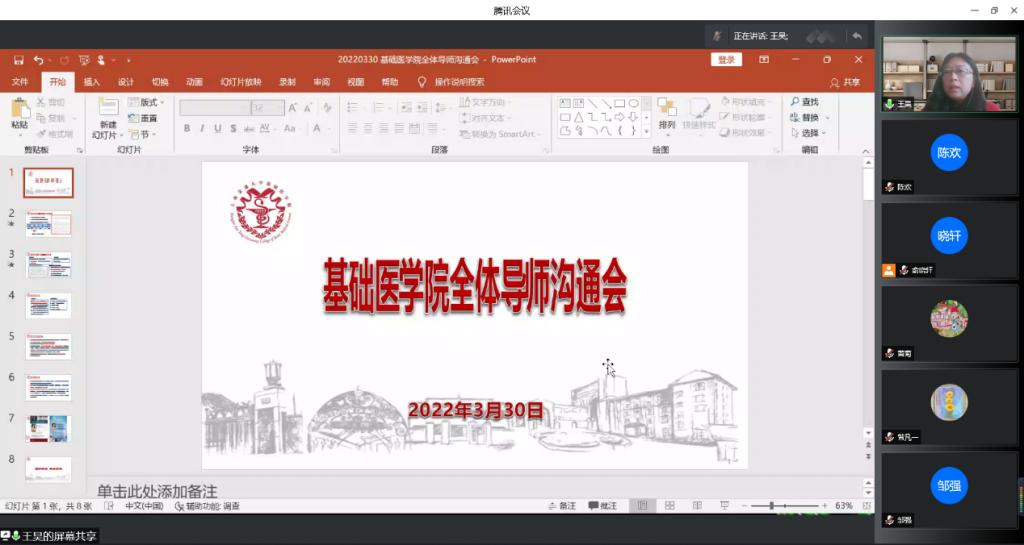Click the Undo arrow icon

pos(38,60)
